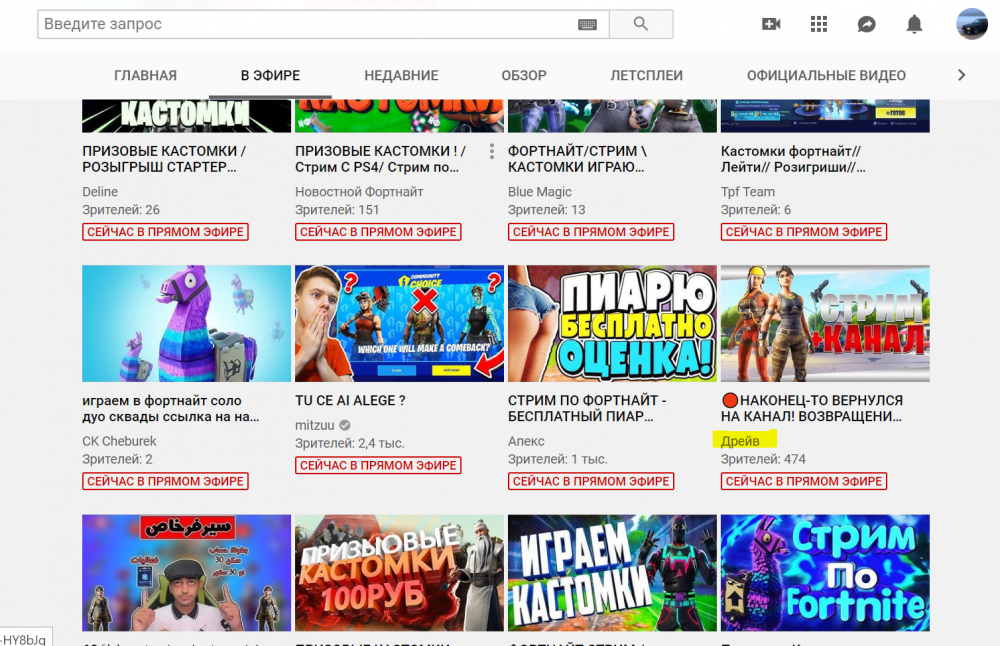The image size is (1000, 646).
Task: Open the Стрим По Fortnite thumbnail
Action: point(825,573)
